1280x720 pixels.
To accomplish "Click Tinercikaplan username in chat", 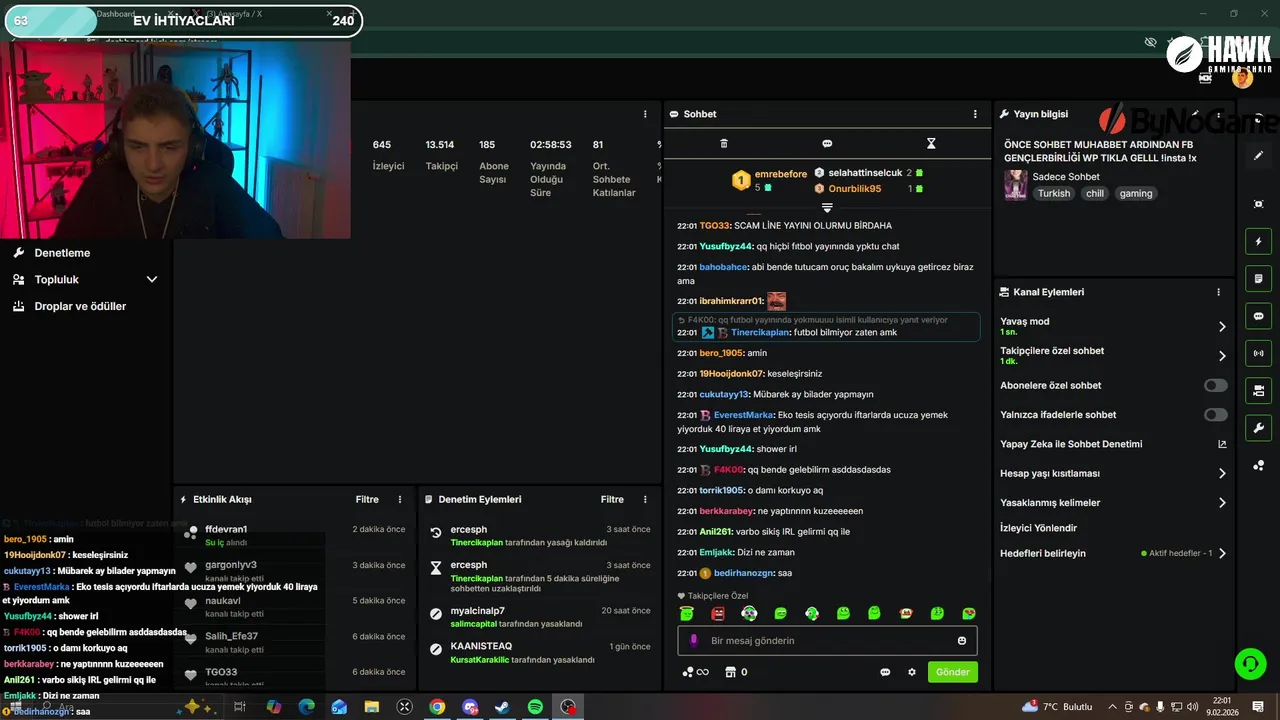I will (x=760, y=332).
